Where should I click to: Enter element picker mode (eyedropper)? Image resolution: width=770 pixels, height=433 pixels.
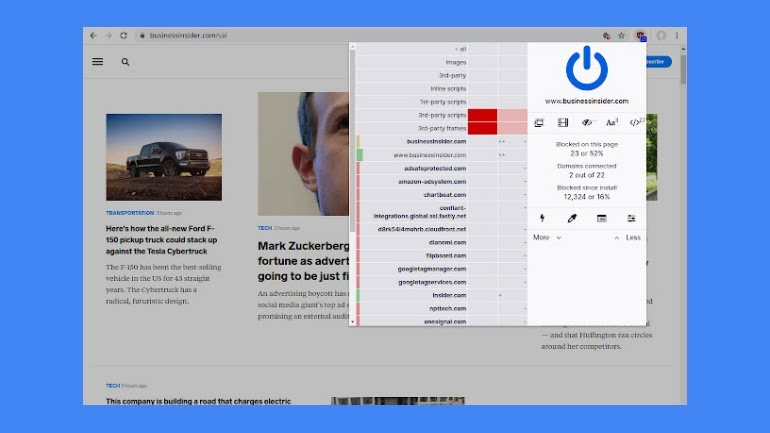click(x=572, y=218)
